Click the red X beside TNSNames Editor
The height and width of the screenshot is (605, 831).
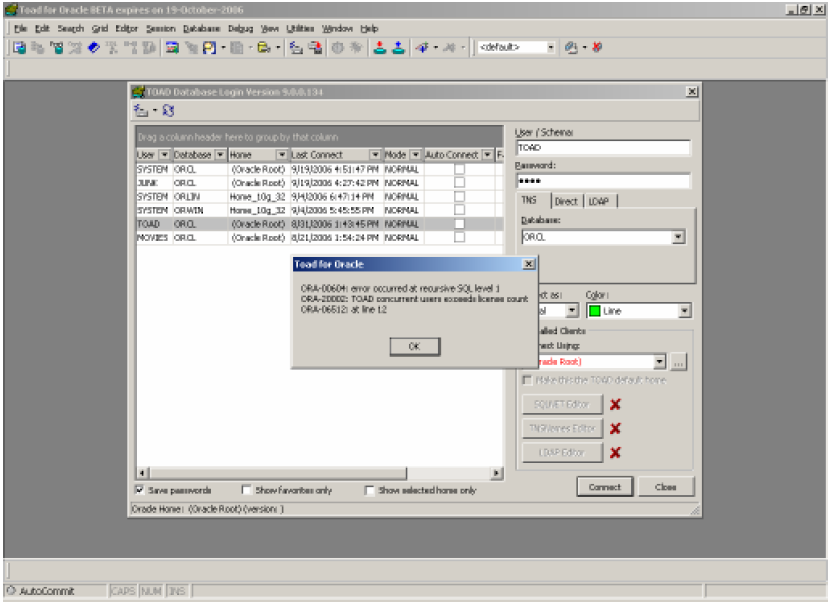click(x=615, y=428)
